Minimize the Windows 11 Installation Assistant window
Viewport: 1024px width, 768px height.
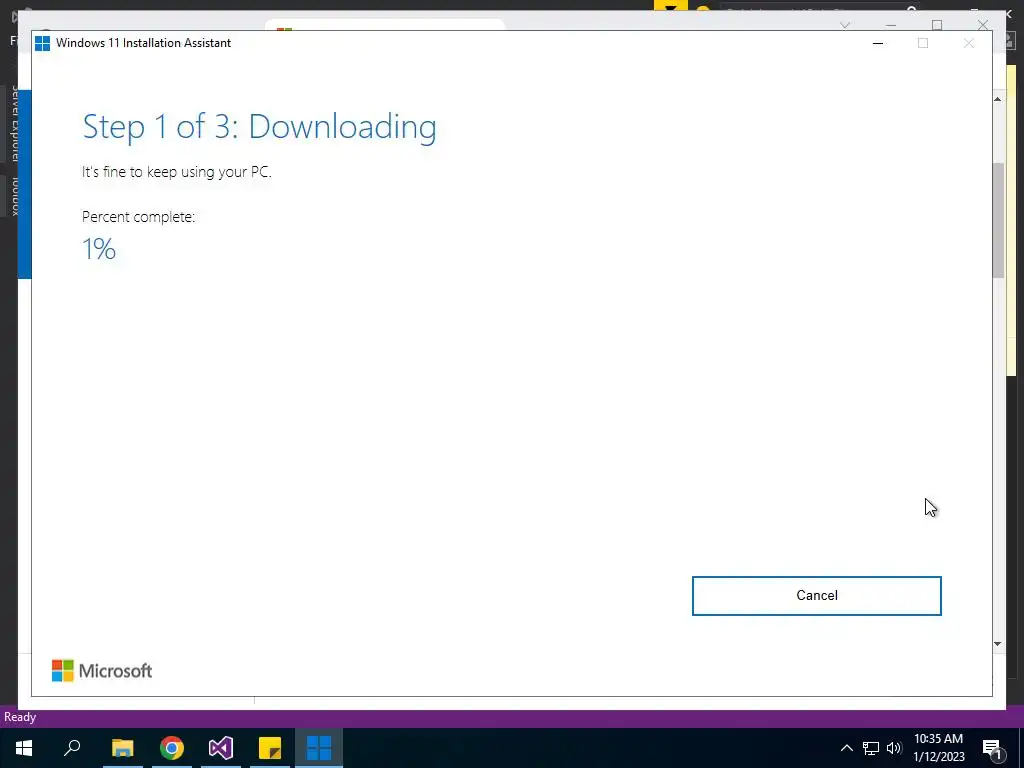(878, 43)
